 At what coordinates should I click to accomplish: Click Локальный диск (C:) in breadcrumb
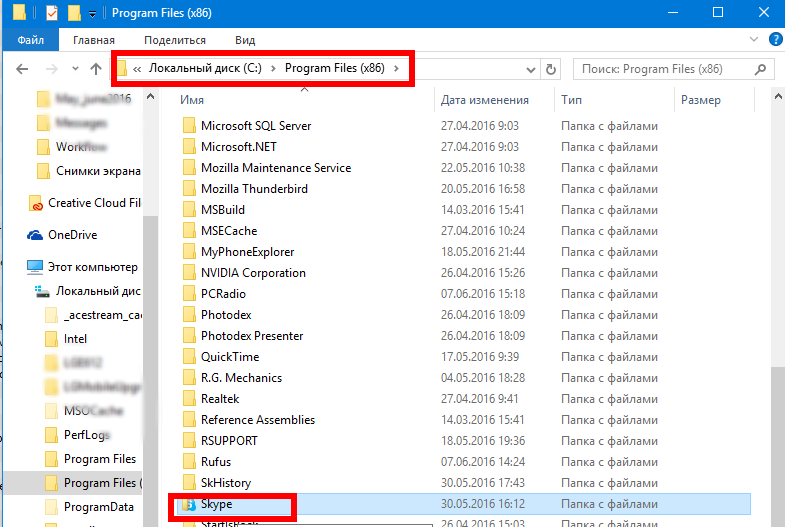click(x=210, y=69)
